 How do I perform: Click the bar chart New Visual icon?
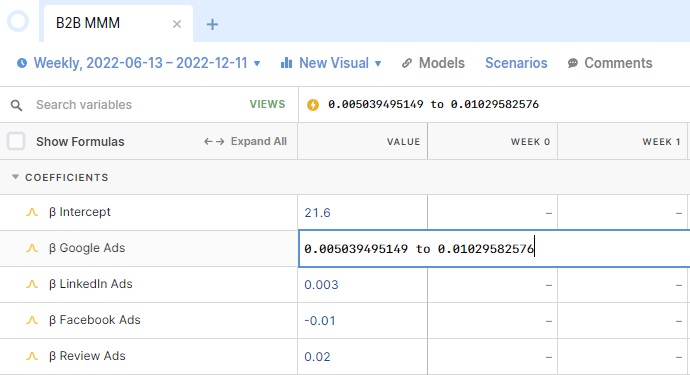pyautogui.click(x=286, y=63)
